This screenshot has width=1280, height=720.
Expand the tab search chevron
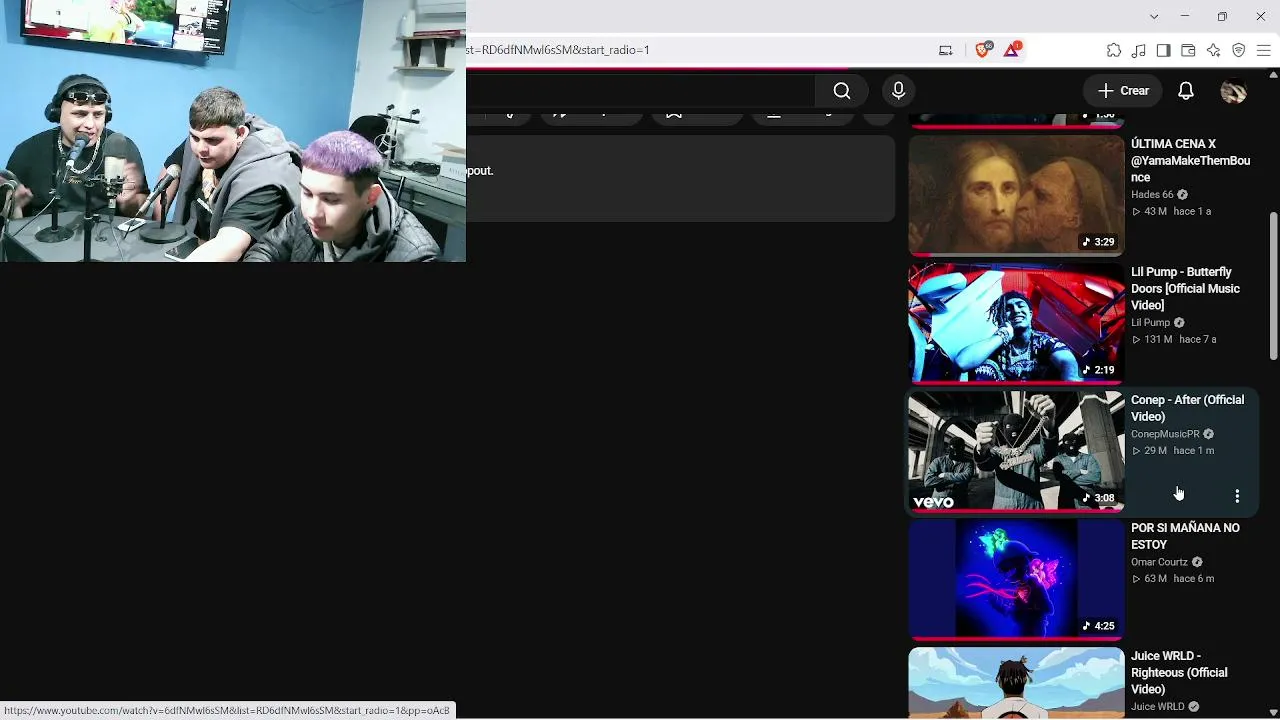pyautogui.click(x=1154, y=16)
